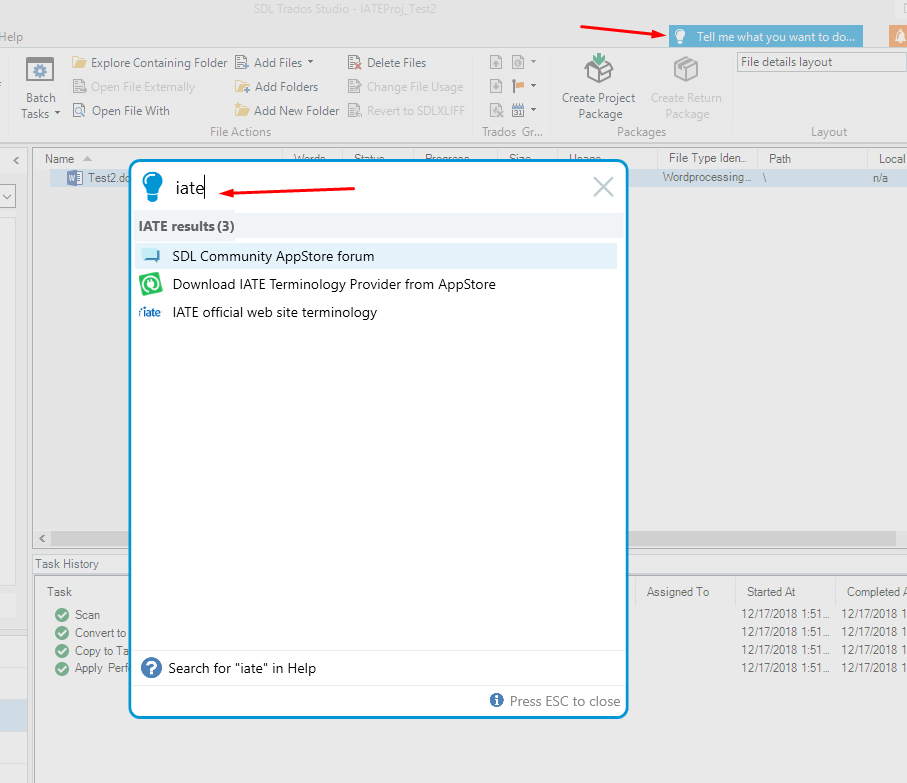Click the green AppStore plug icon

150,285
